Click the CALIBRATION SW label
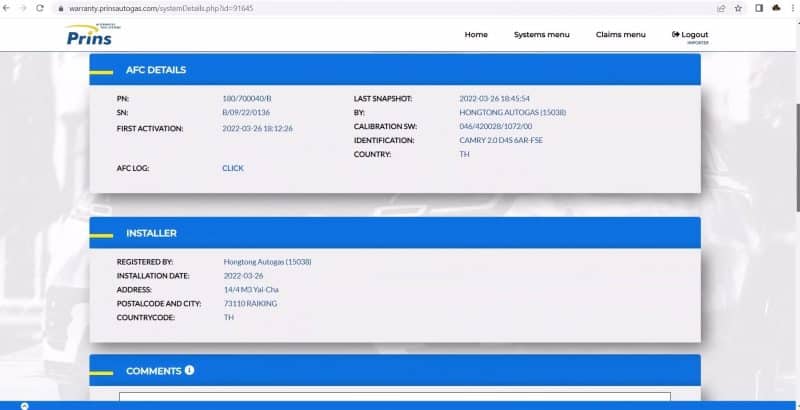 385,126
